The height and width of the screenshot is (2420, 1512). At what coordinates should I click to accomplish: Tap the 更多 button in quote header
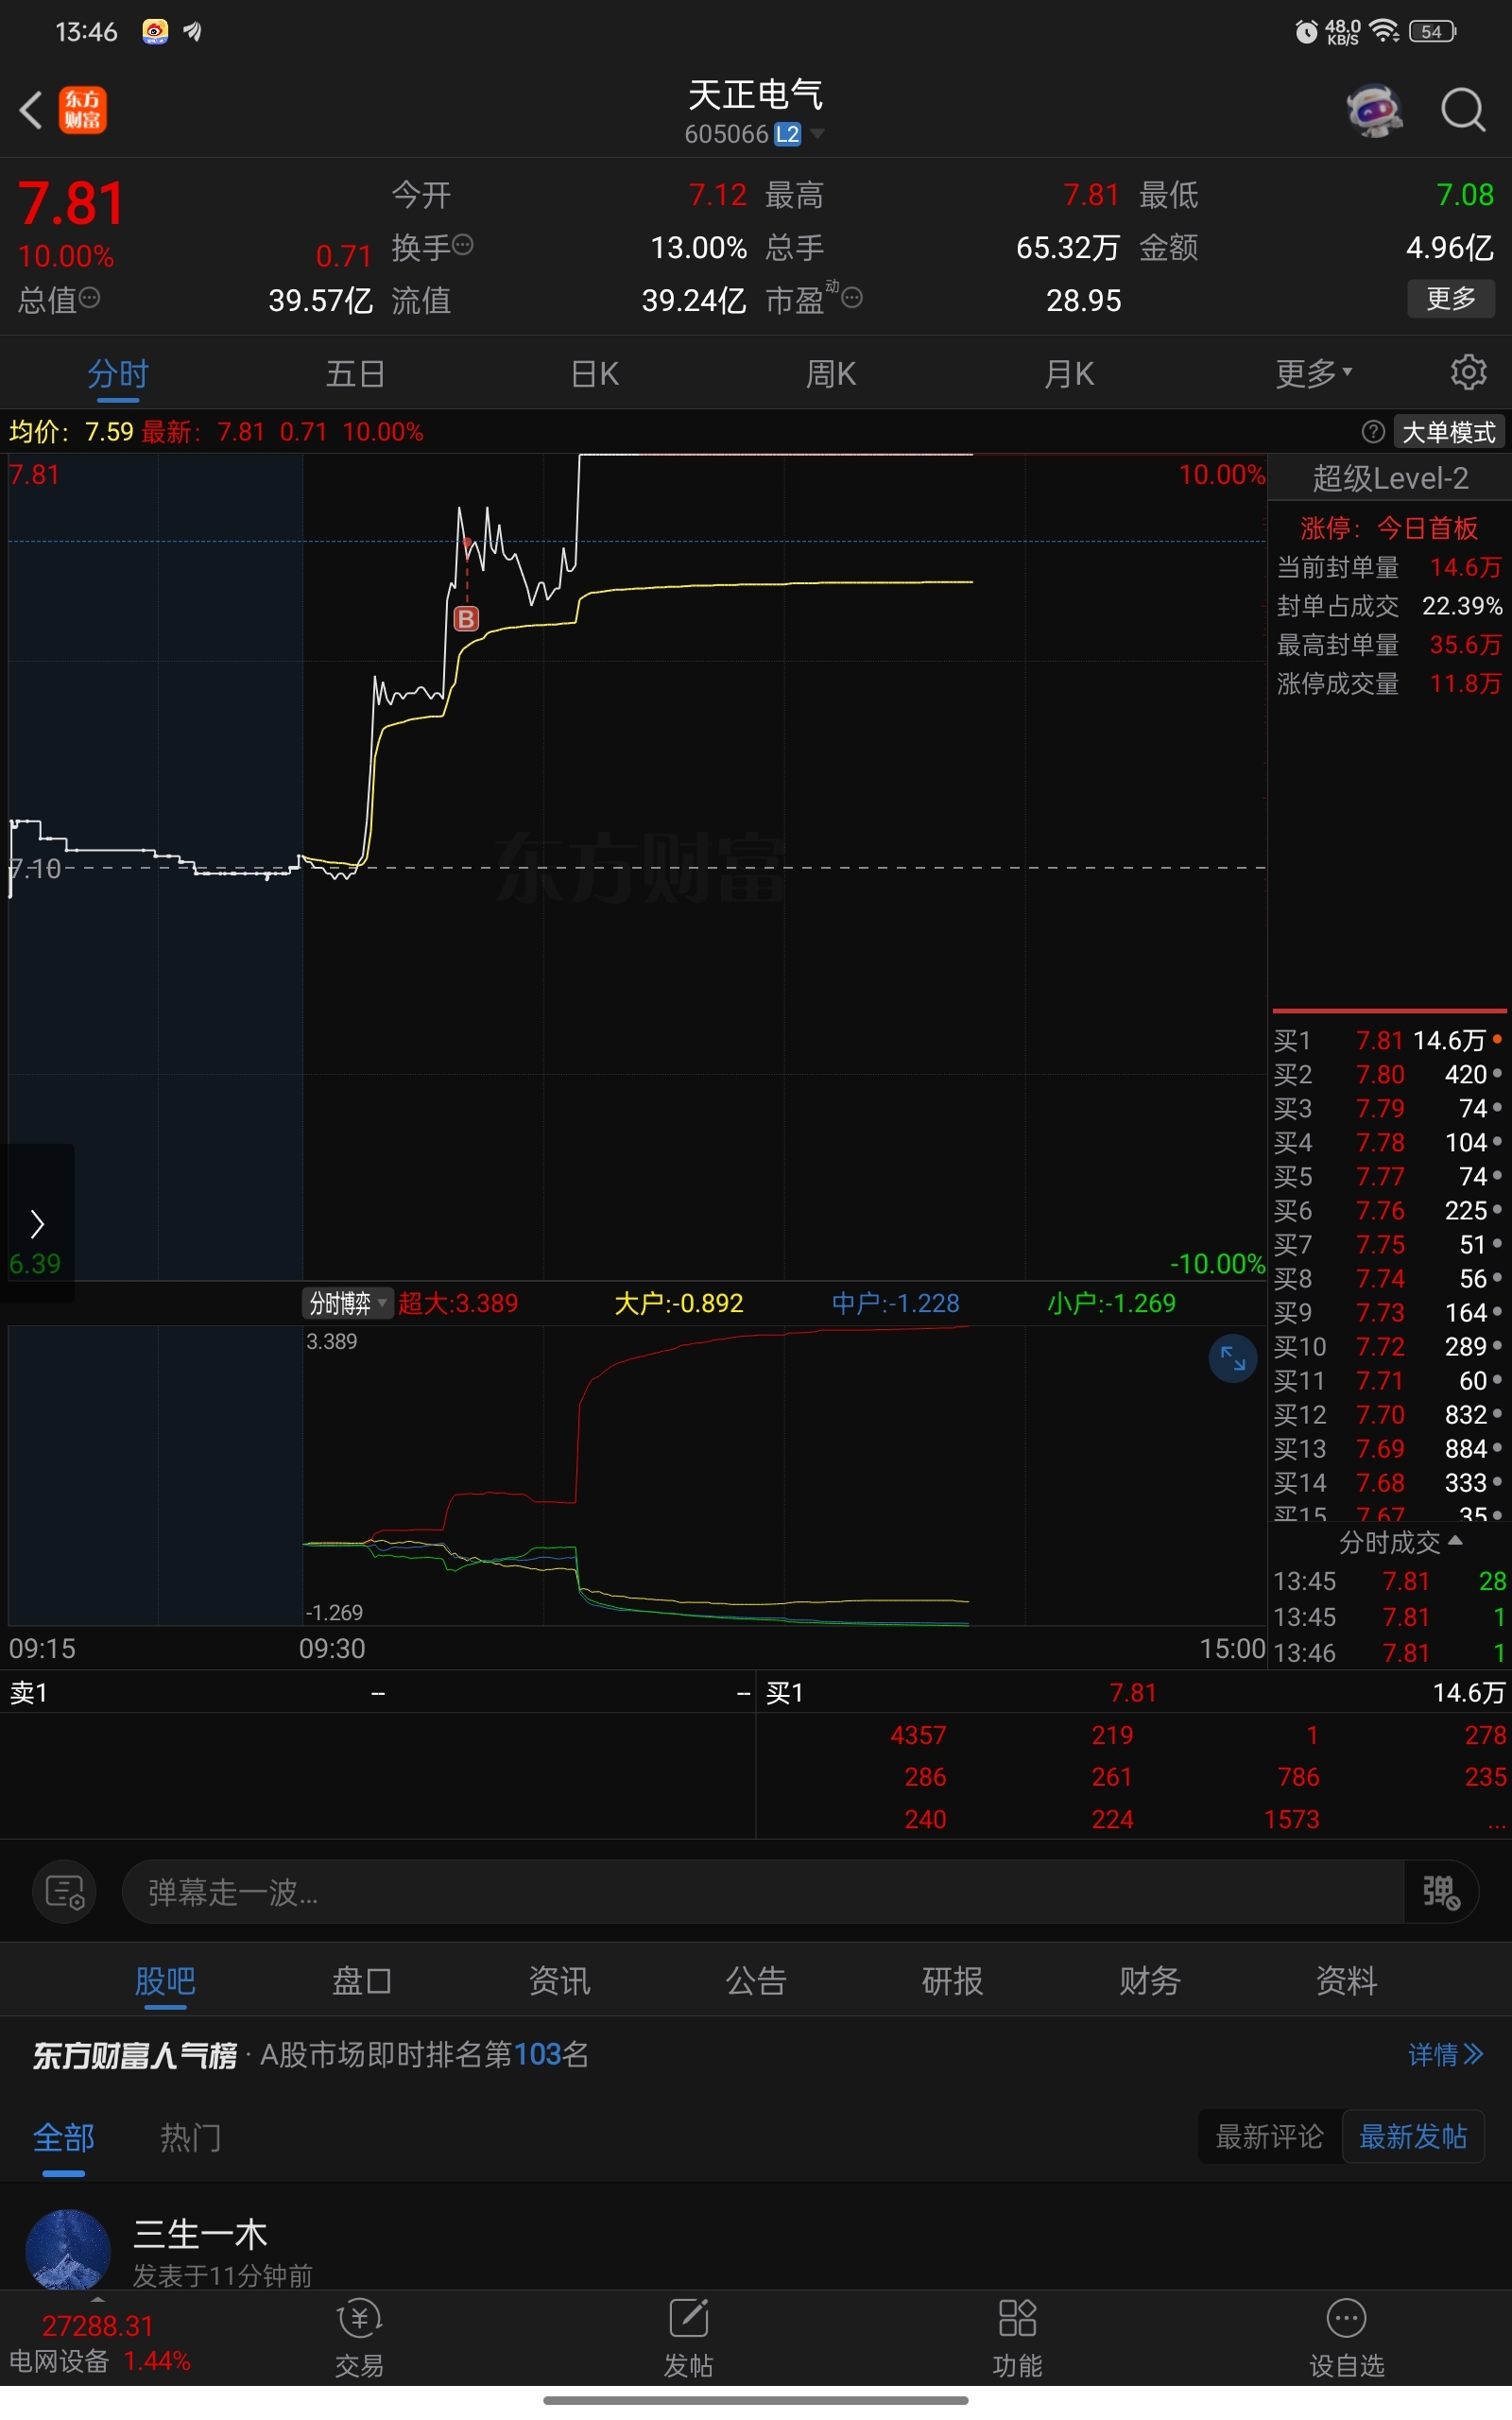1451,298
